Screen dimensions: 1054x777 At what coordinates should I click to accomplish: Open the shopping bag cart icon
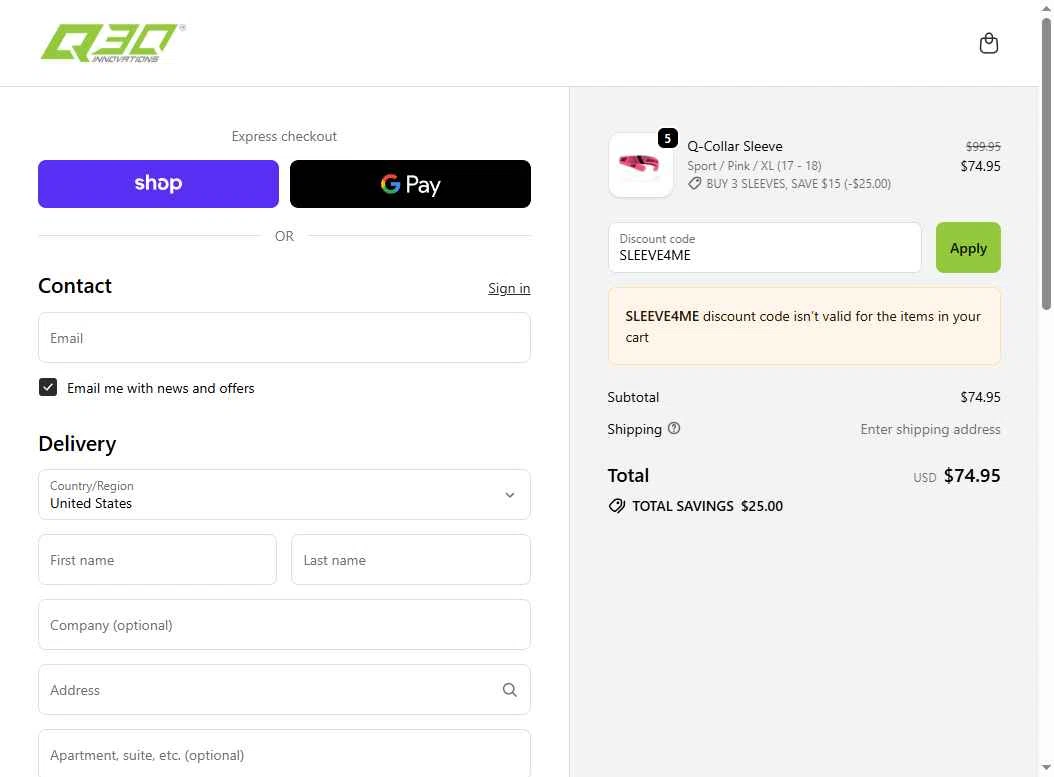[988, 44]
